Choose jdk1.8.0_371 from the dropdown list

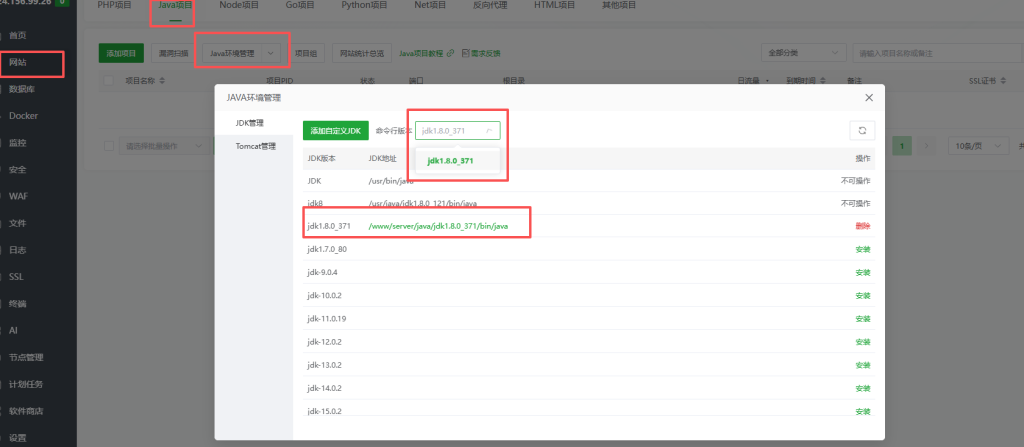(x=451, y=161)
